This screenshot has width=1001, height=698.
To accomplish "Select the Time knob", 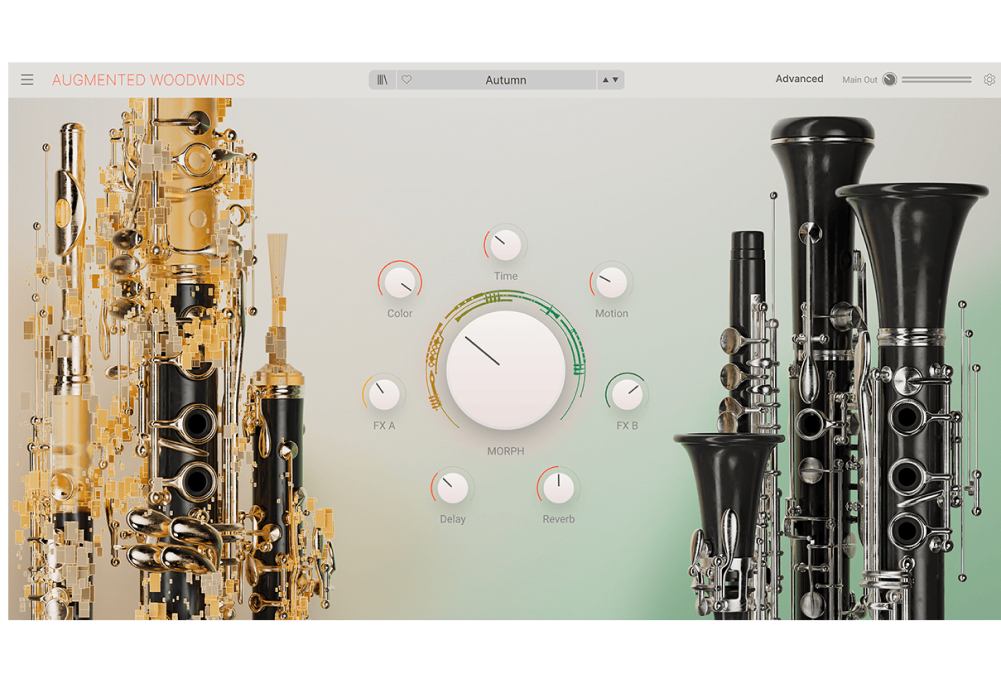I will point(504,243).
